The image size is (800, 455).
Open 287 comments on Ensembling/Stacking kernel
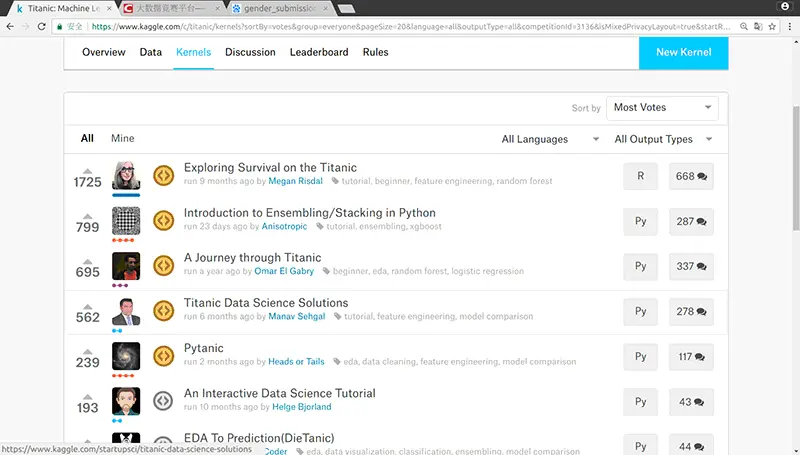(x=691, y=221)
